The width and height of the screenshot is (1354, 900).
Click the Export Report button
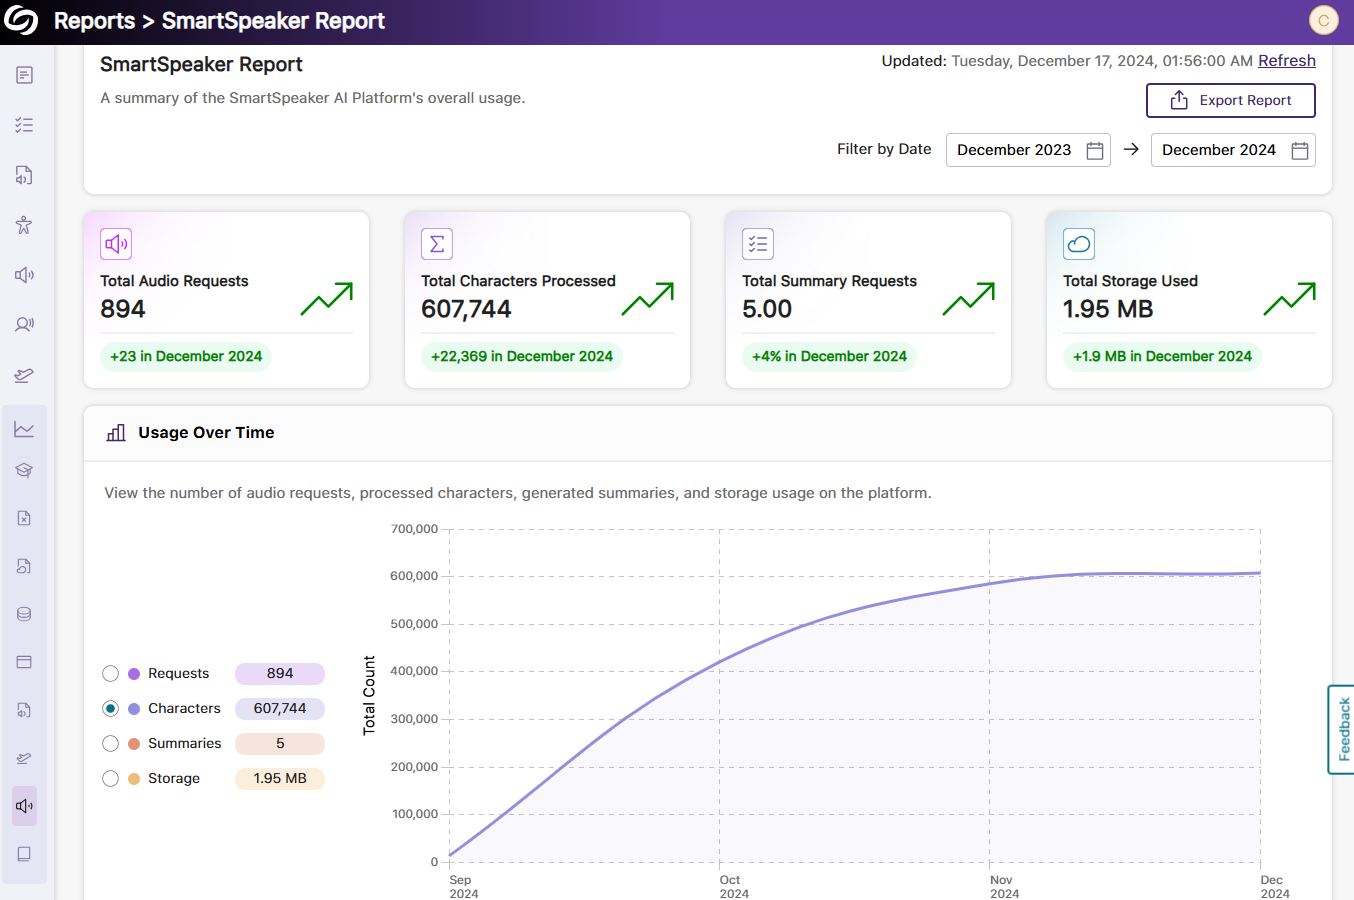click(x=1230, y=100)
